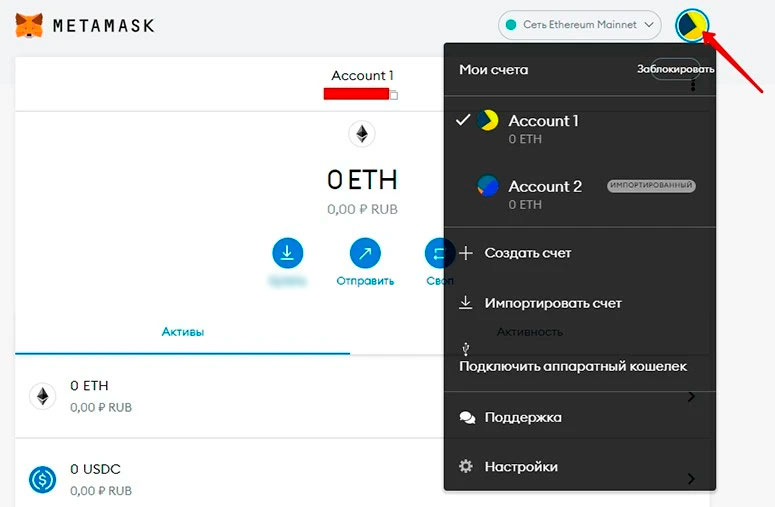Expand the 0 USDC asset row chevron
This screenshot has height=507, width=775.
[x=691, y=479]
